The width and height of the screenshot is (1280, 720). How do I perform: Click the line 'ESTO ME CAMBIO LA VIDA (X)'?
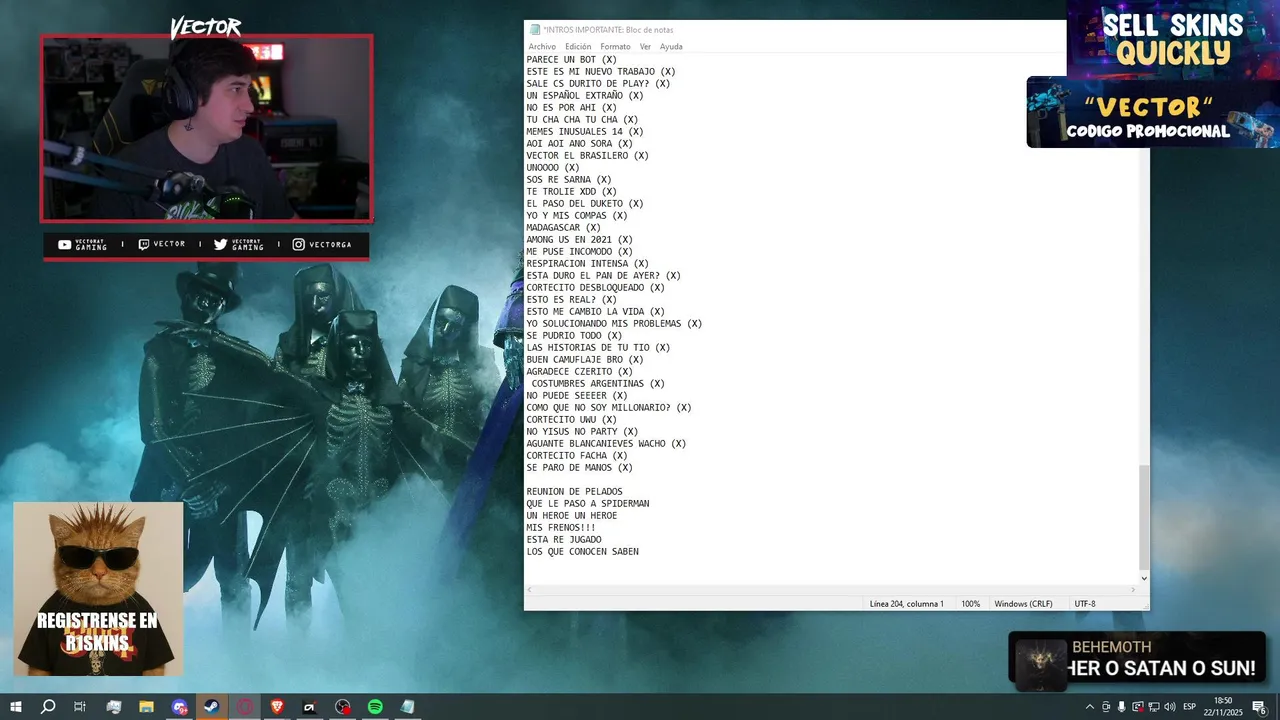pos(596,312)
